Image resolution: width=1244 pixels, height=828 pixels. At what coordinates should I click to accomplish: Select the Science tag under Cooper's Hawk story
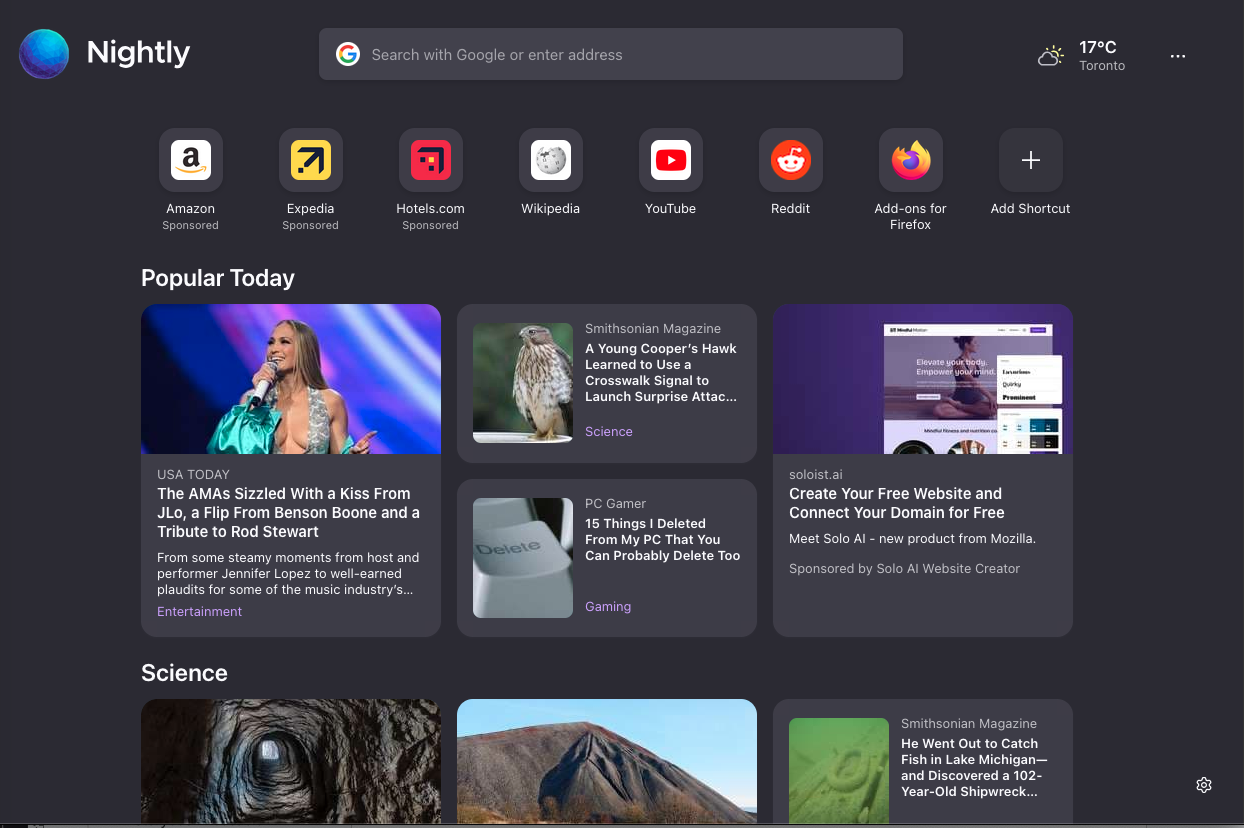pyautogui.click(x=608, y=432)
